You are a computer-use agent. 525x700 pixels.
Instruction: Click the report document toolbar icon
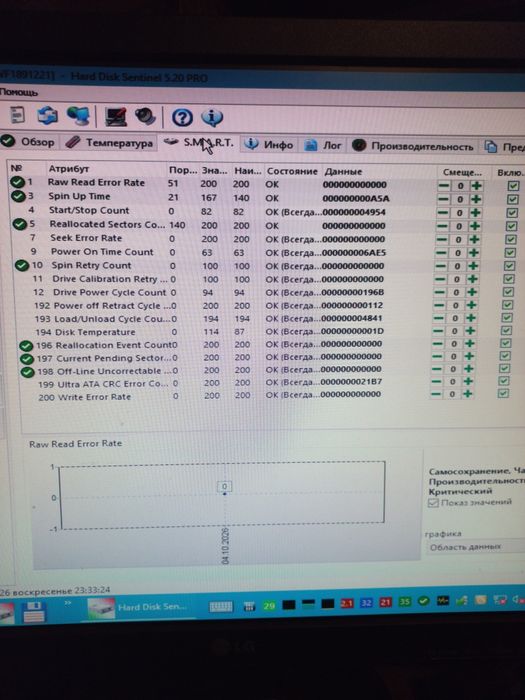pyautogui.click(x=17, y=115)
